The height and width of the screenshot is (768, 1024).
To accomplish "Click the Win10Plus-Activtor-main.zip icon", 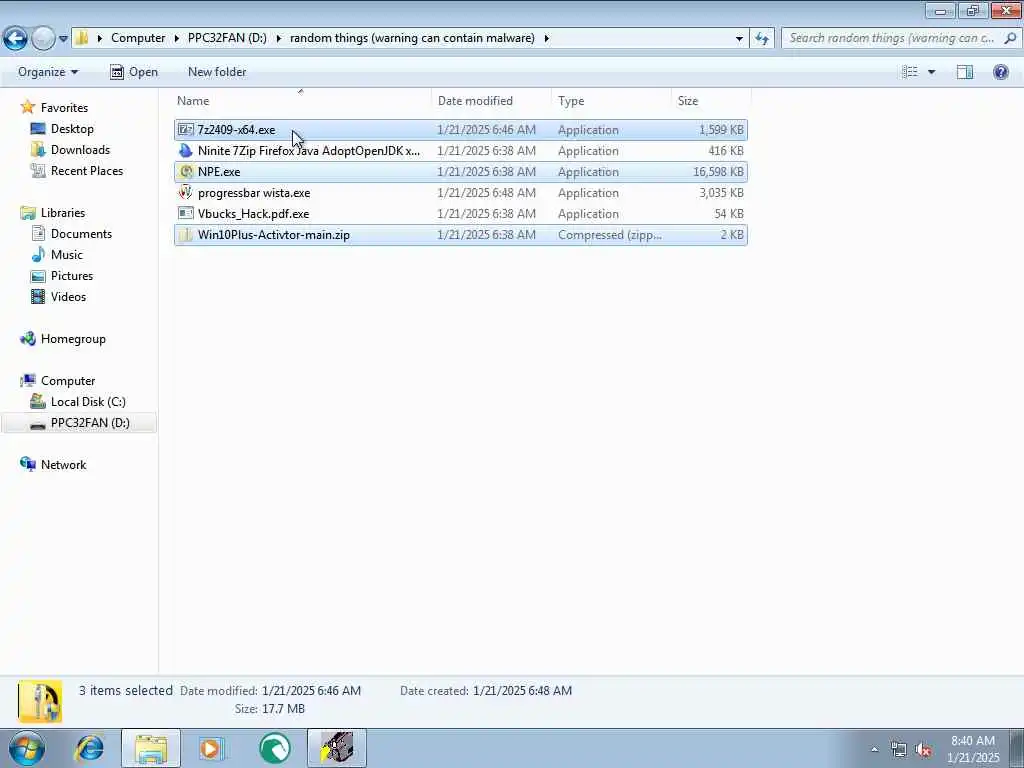I will tap(186, 234).
